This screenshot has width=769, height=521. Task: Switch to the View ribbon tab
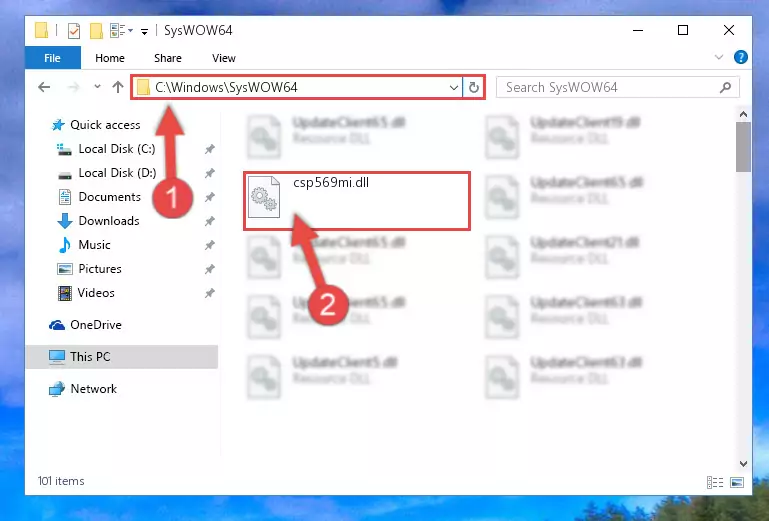224,58
